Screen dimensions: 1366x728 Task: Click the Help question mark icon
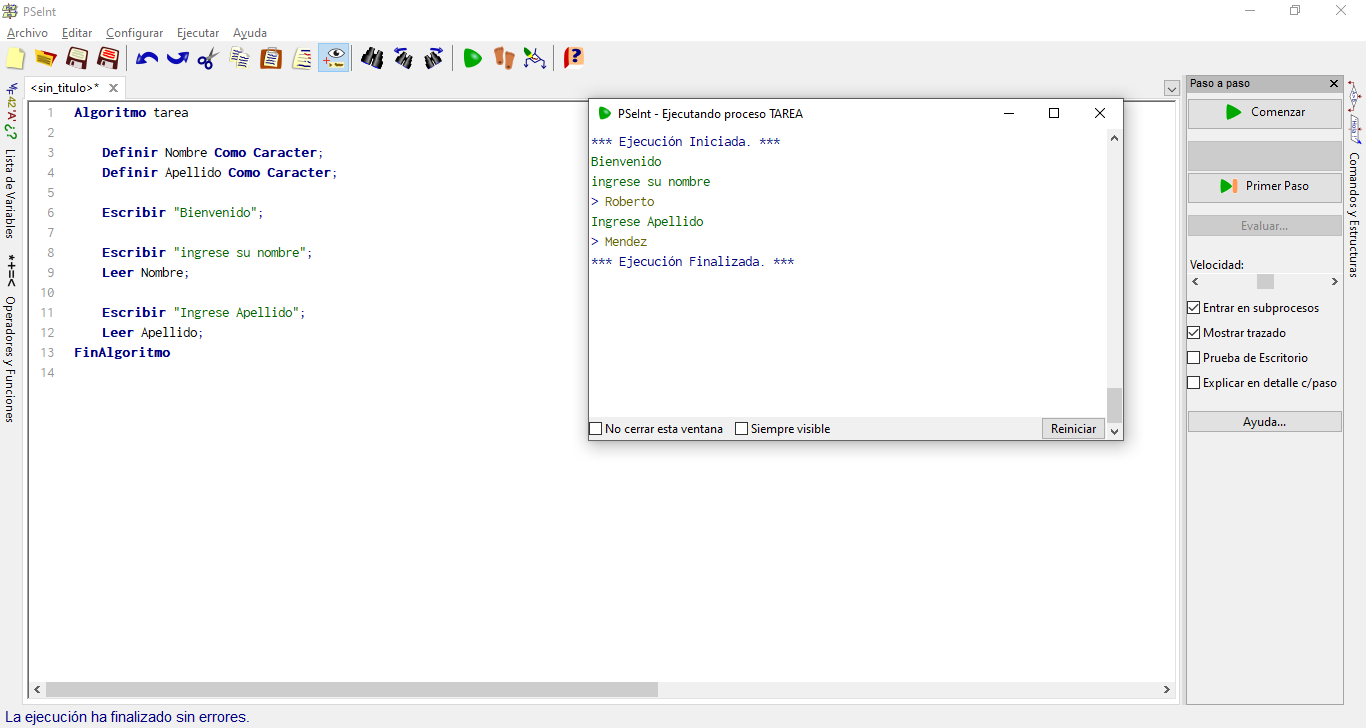click(x=573, y=58)
